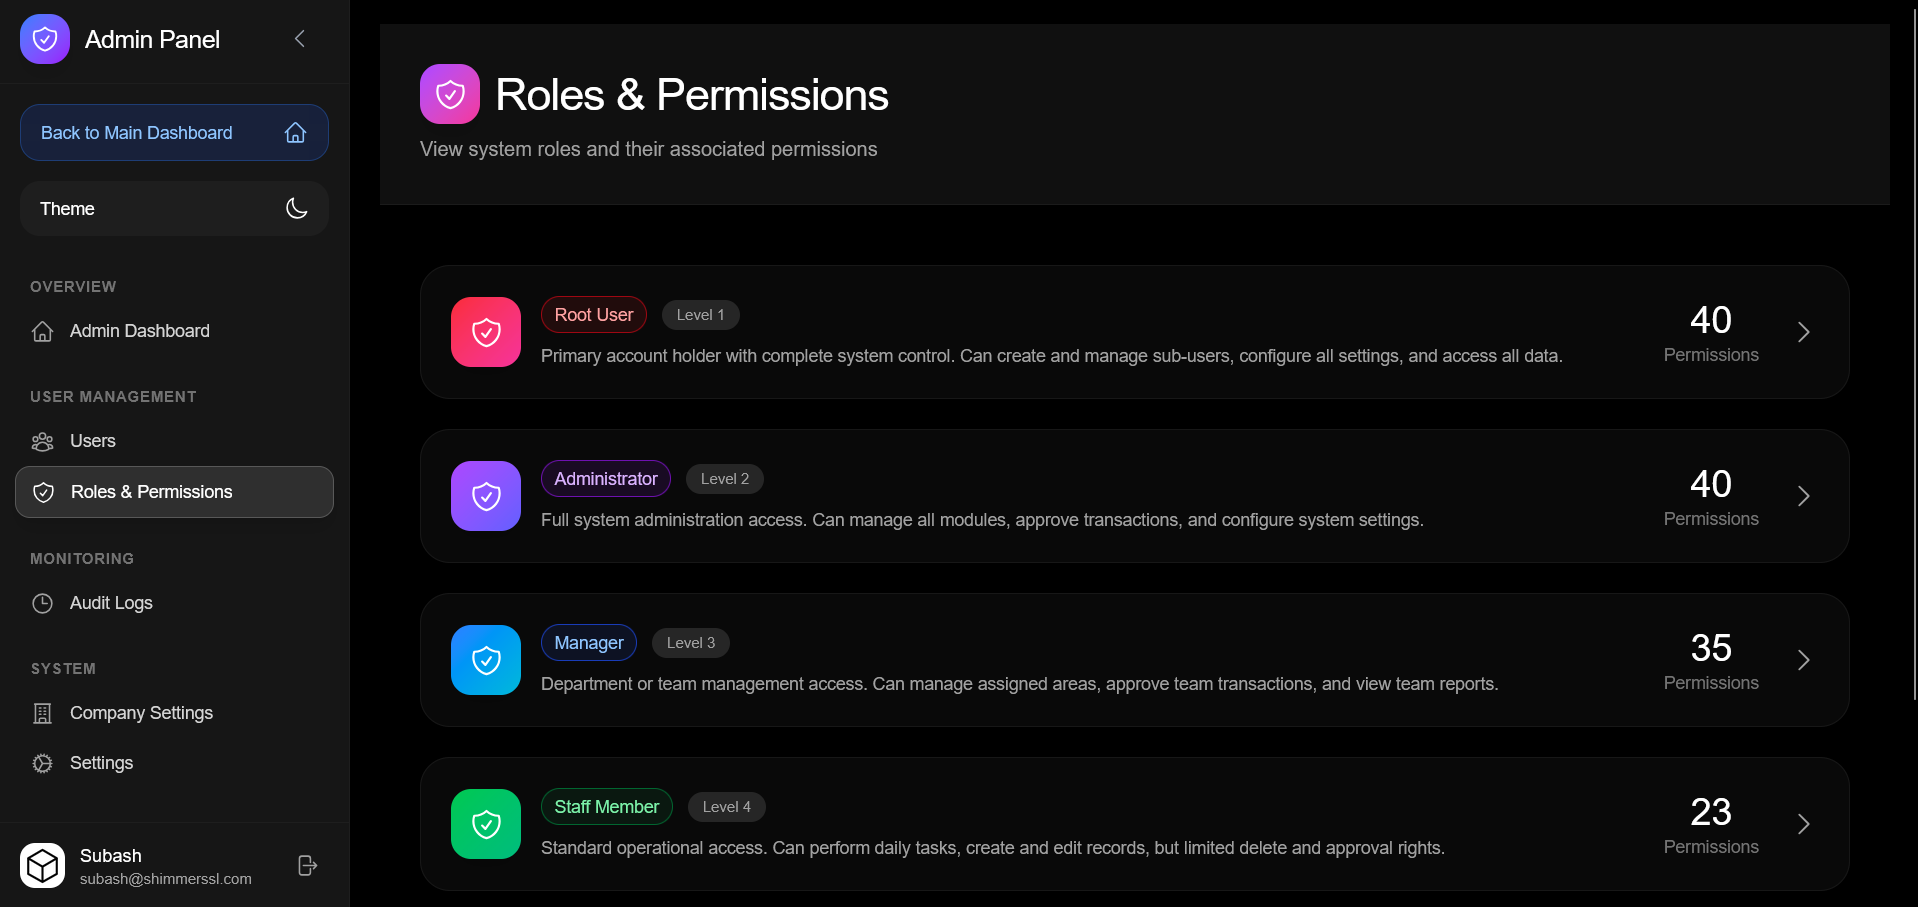Click the page vertical scrollbar
The width and height of the screenshot is (1918, 907).
[1914, 350]
